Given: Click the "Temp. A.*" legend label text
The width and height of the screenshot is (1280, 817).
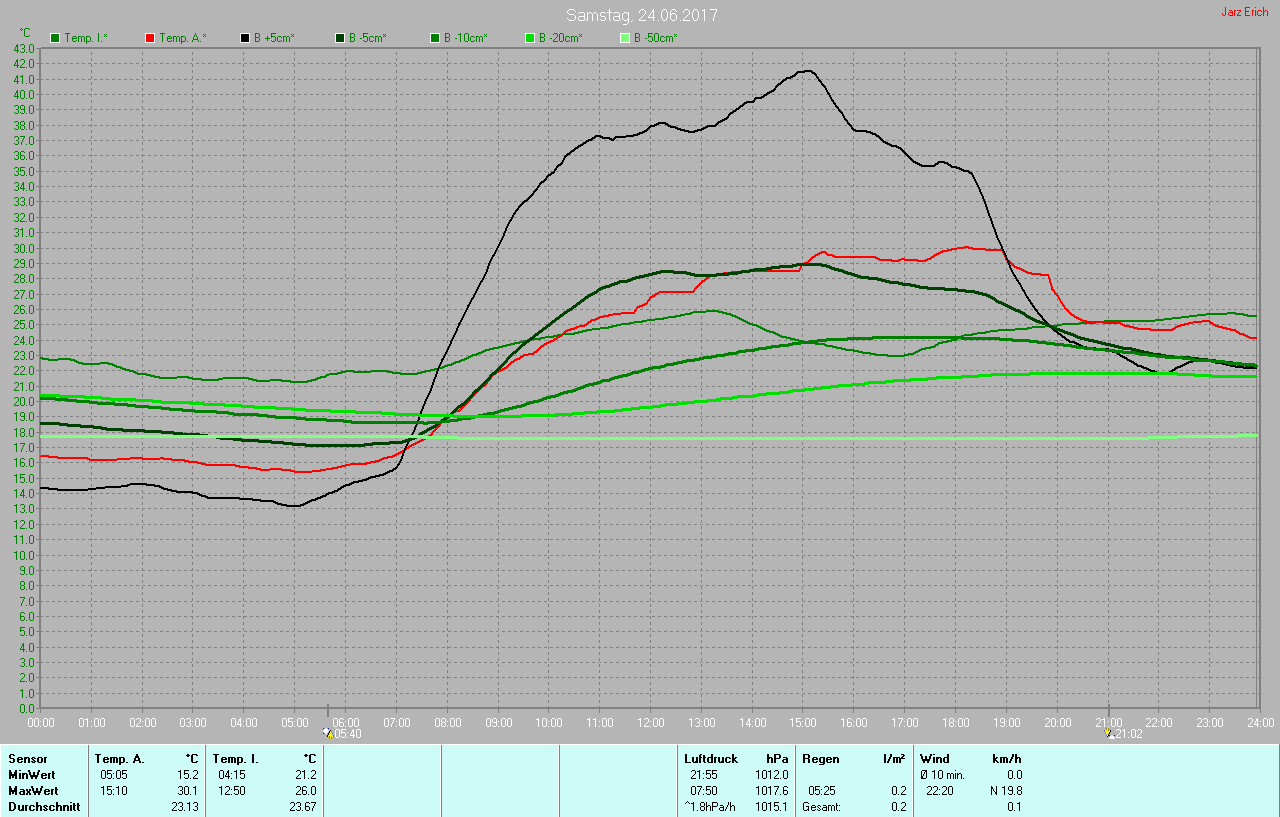Looking at the screenshot, I should pos(183,38).
